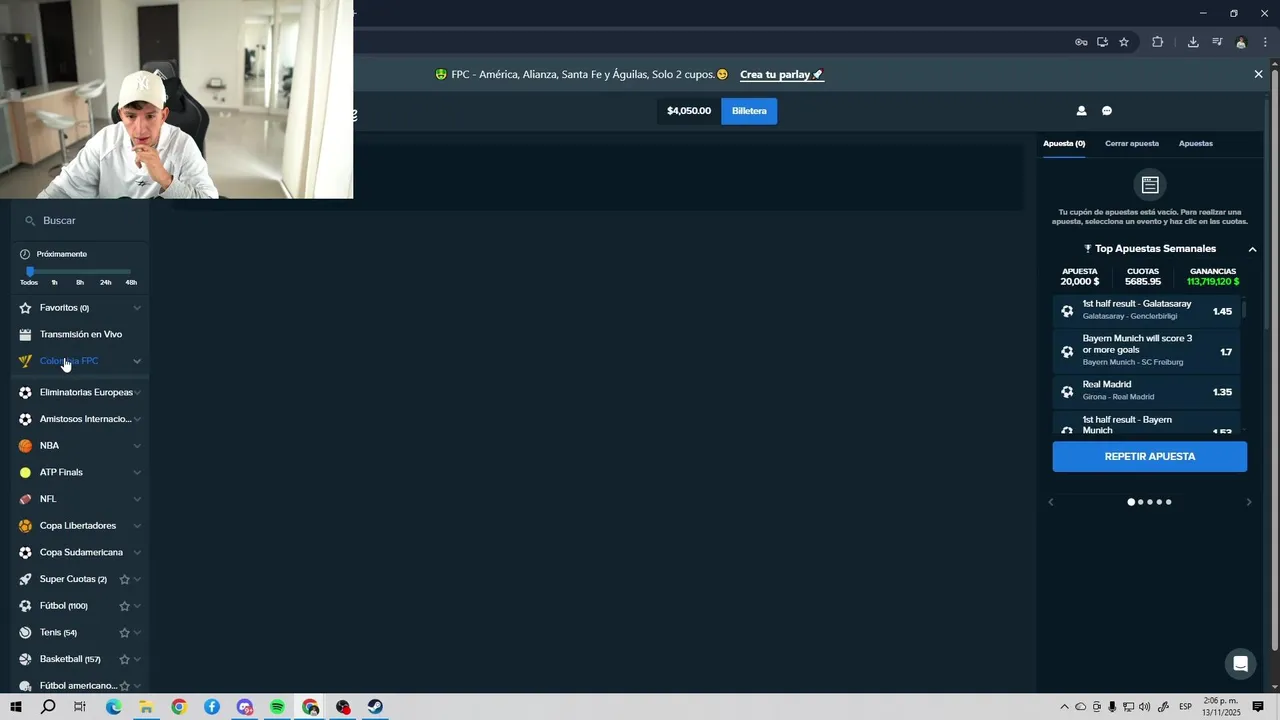1280x720 pixels.
Task: Open Chrome extensions puzzle icon
Action: coord(1158,42)
